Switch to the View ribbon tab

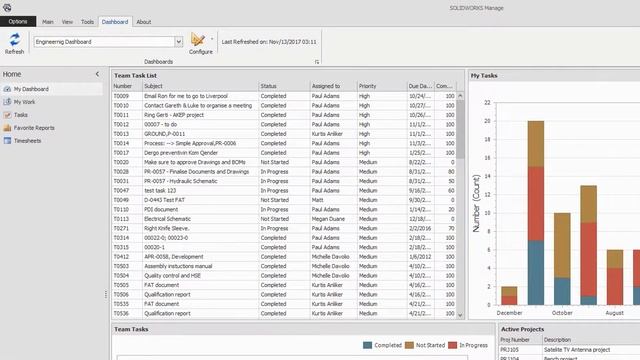tap(67, 22)
